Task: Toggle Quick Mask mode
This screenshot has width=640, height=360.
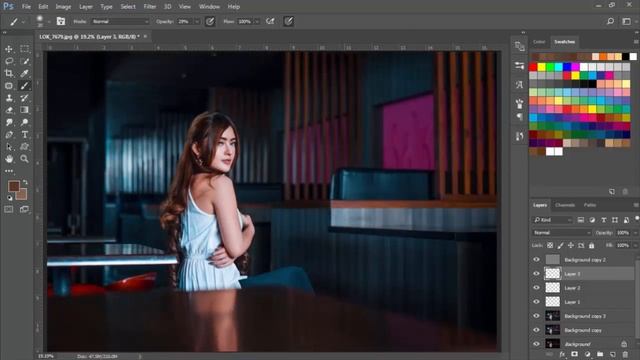Action: [9, 209]
